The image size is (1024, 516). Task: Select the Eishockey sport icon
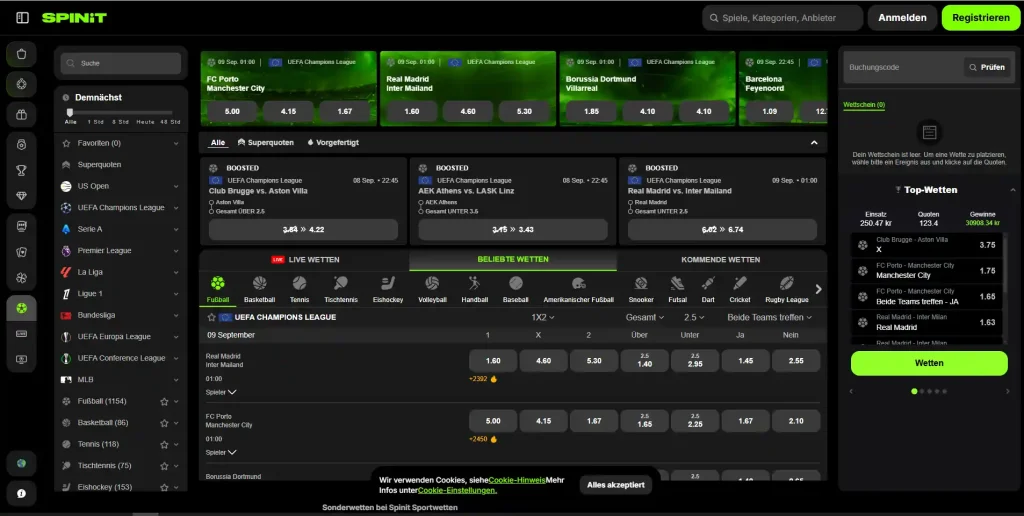coord(388,290)
